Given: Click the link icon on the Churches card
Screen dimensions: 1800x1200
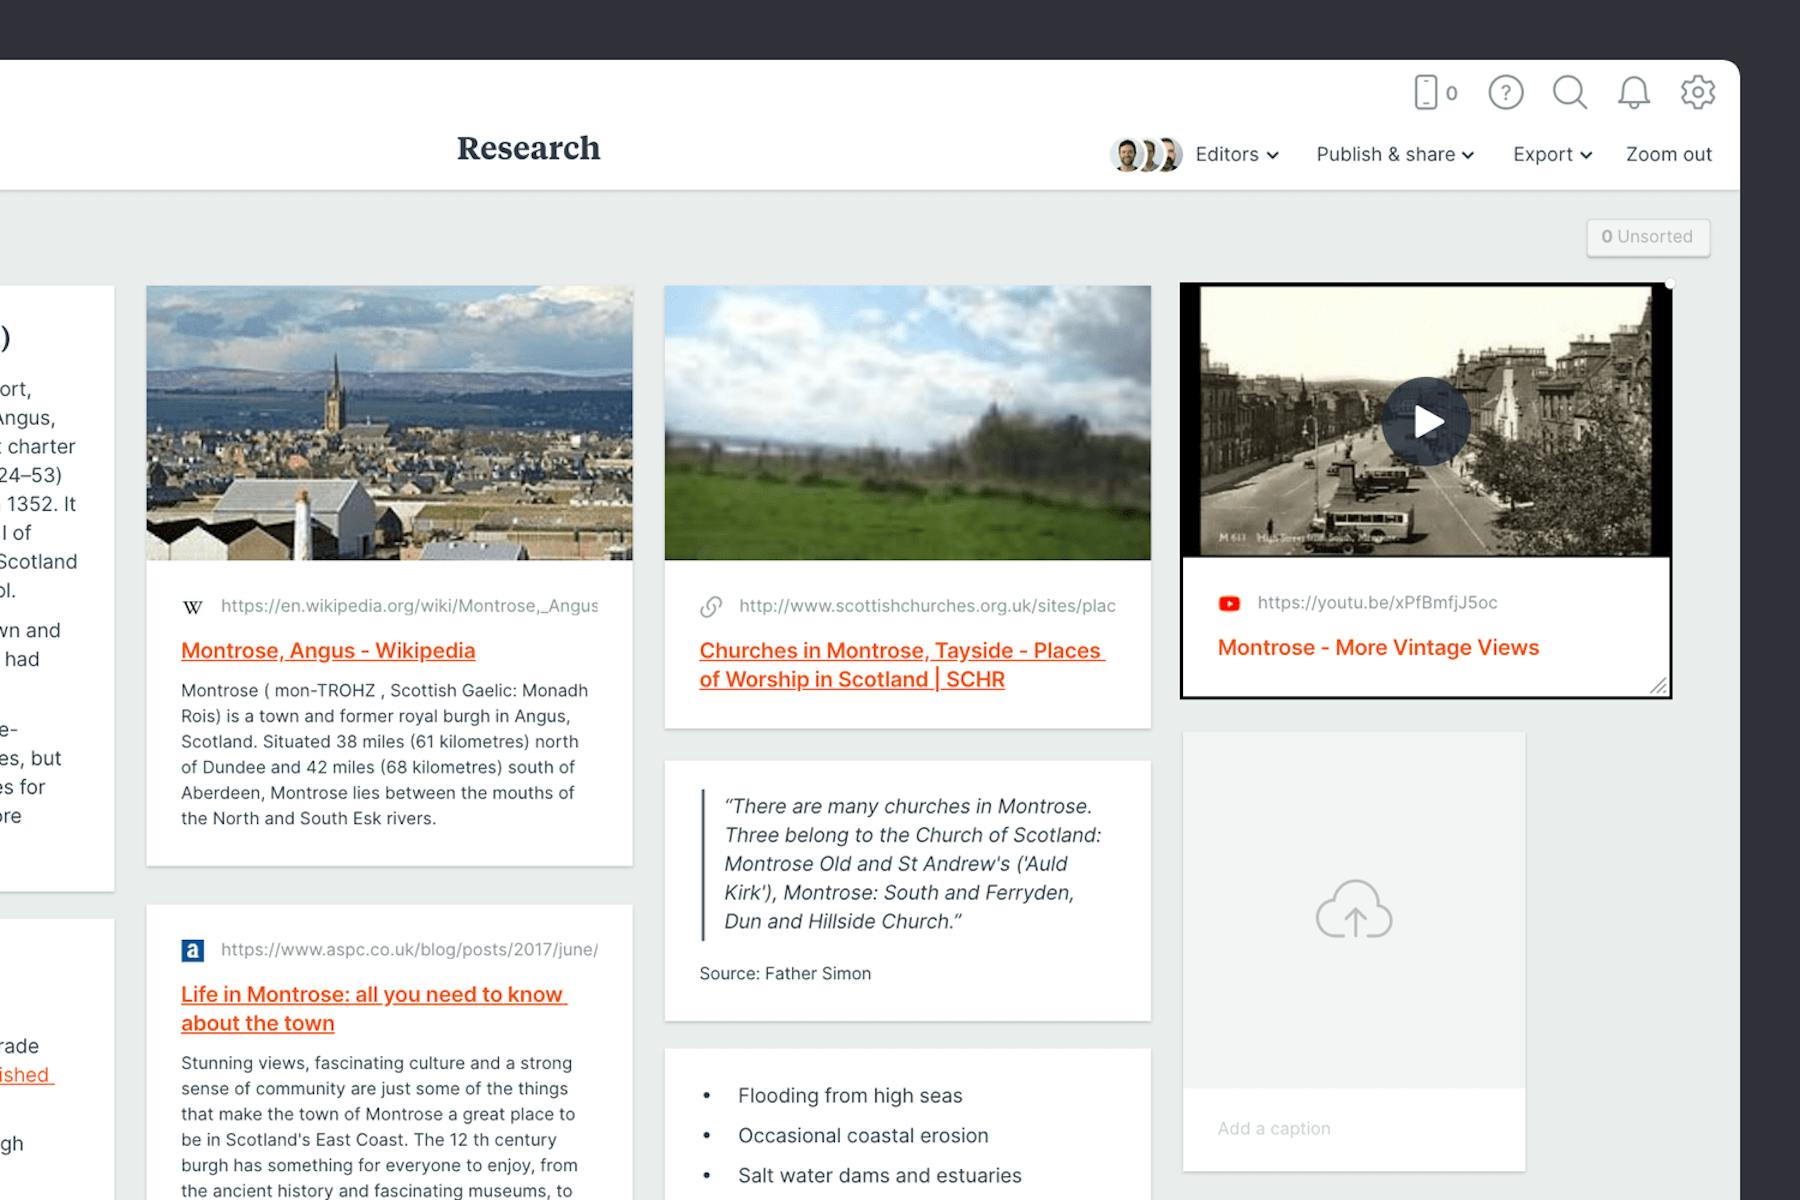Looking at the screenshot, I should point(712,605).
